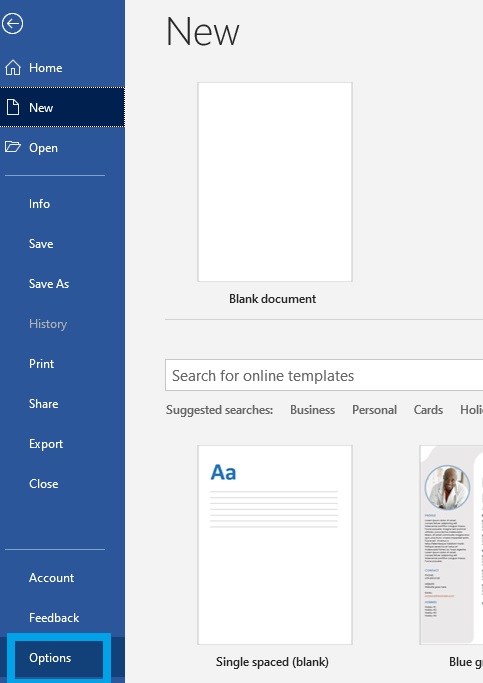
Task: Select New in the sidebar
Action: (62, 107)
